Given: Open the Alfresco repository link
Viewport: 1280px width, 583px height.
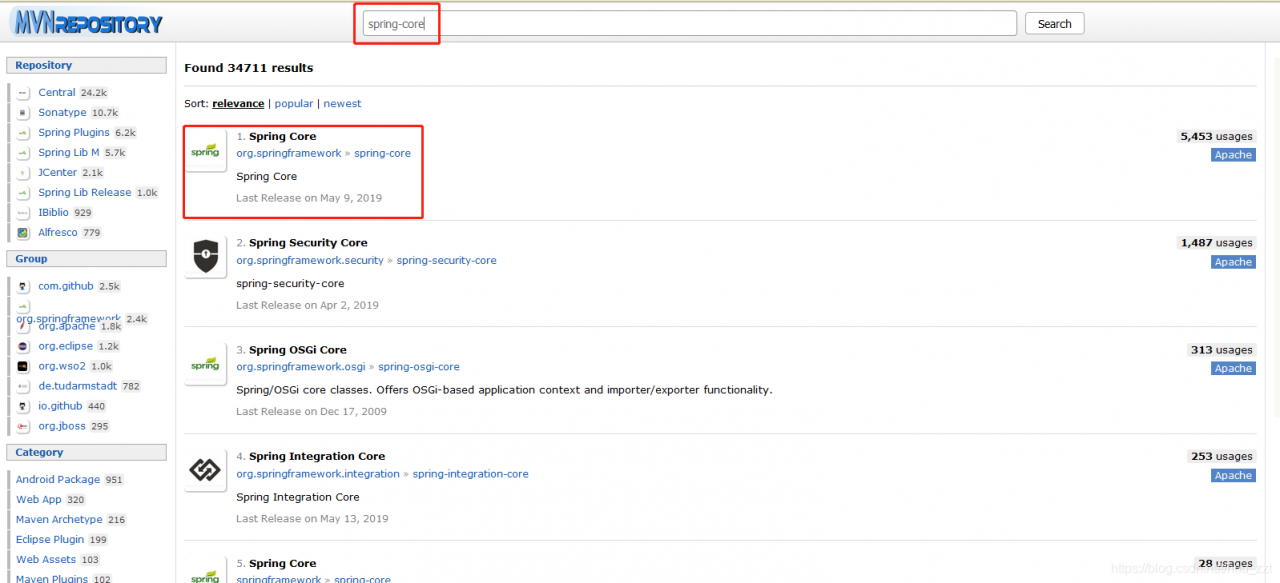Looking at the screenshot, I should click(x=58, y=233).
